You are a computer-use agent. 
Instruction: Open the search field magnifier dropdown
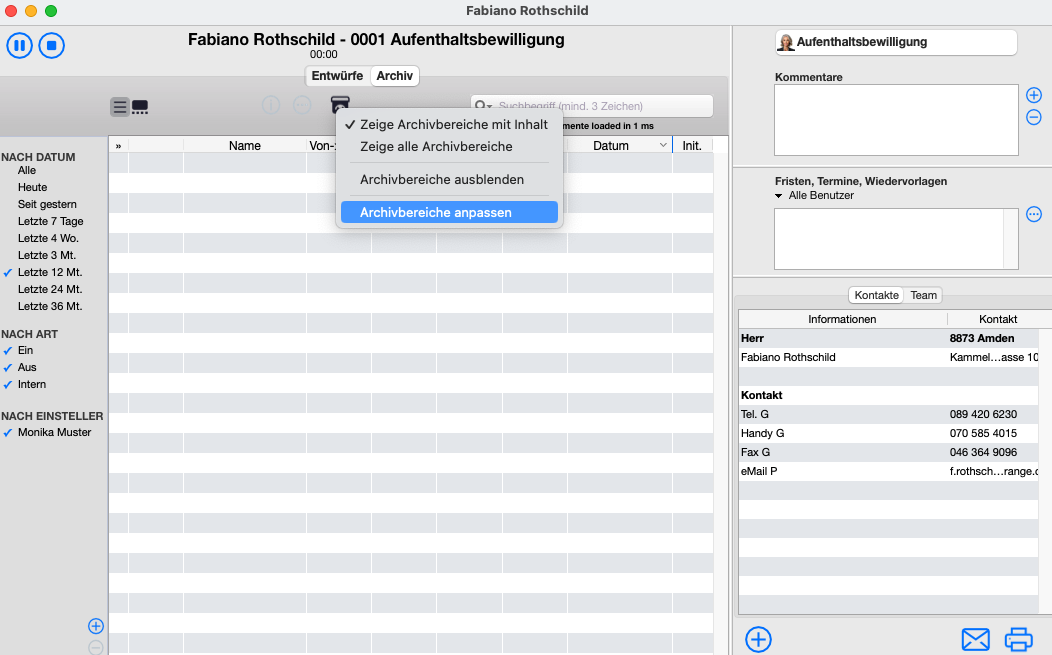click(484, 106)
